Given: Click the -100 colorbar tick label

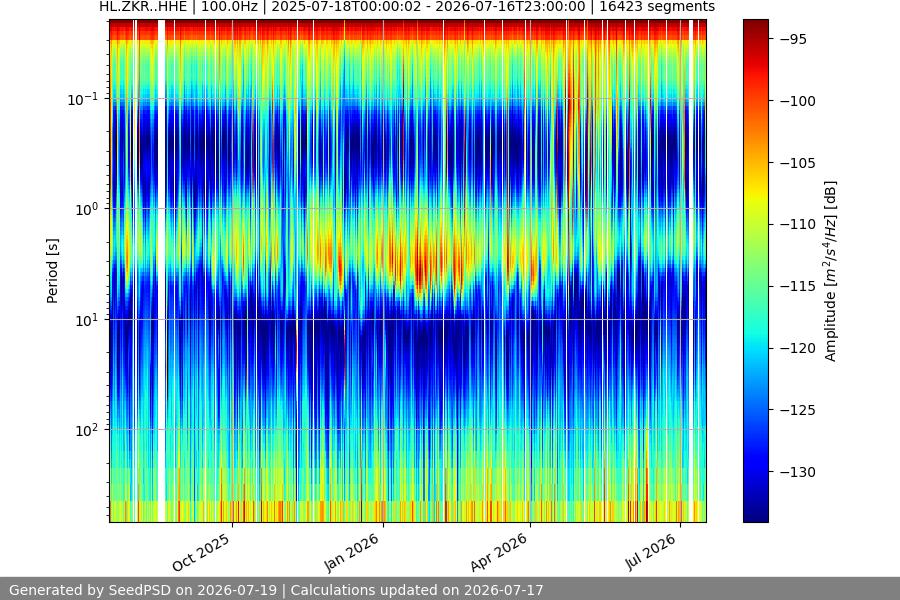Looking at the screenshot, I should [x=797, y=101].
